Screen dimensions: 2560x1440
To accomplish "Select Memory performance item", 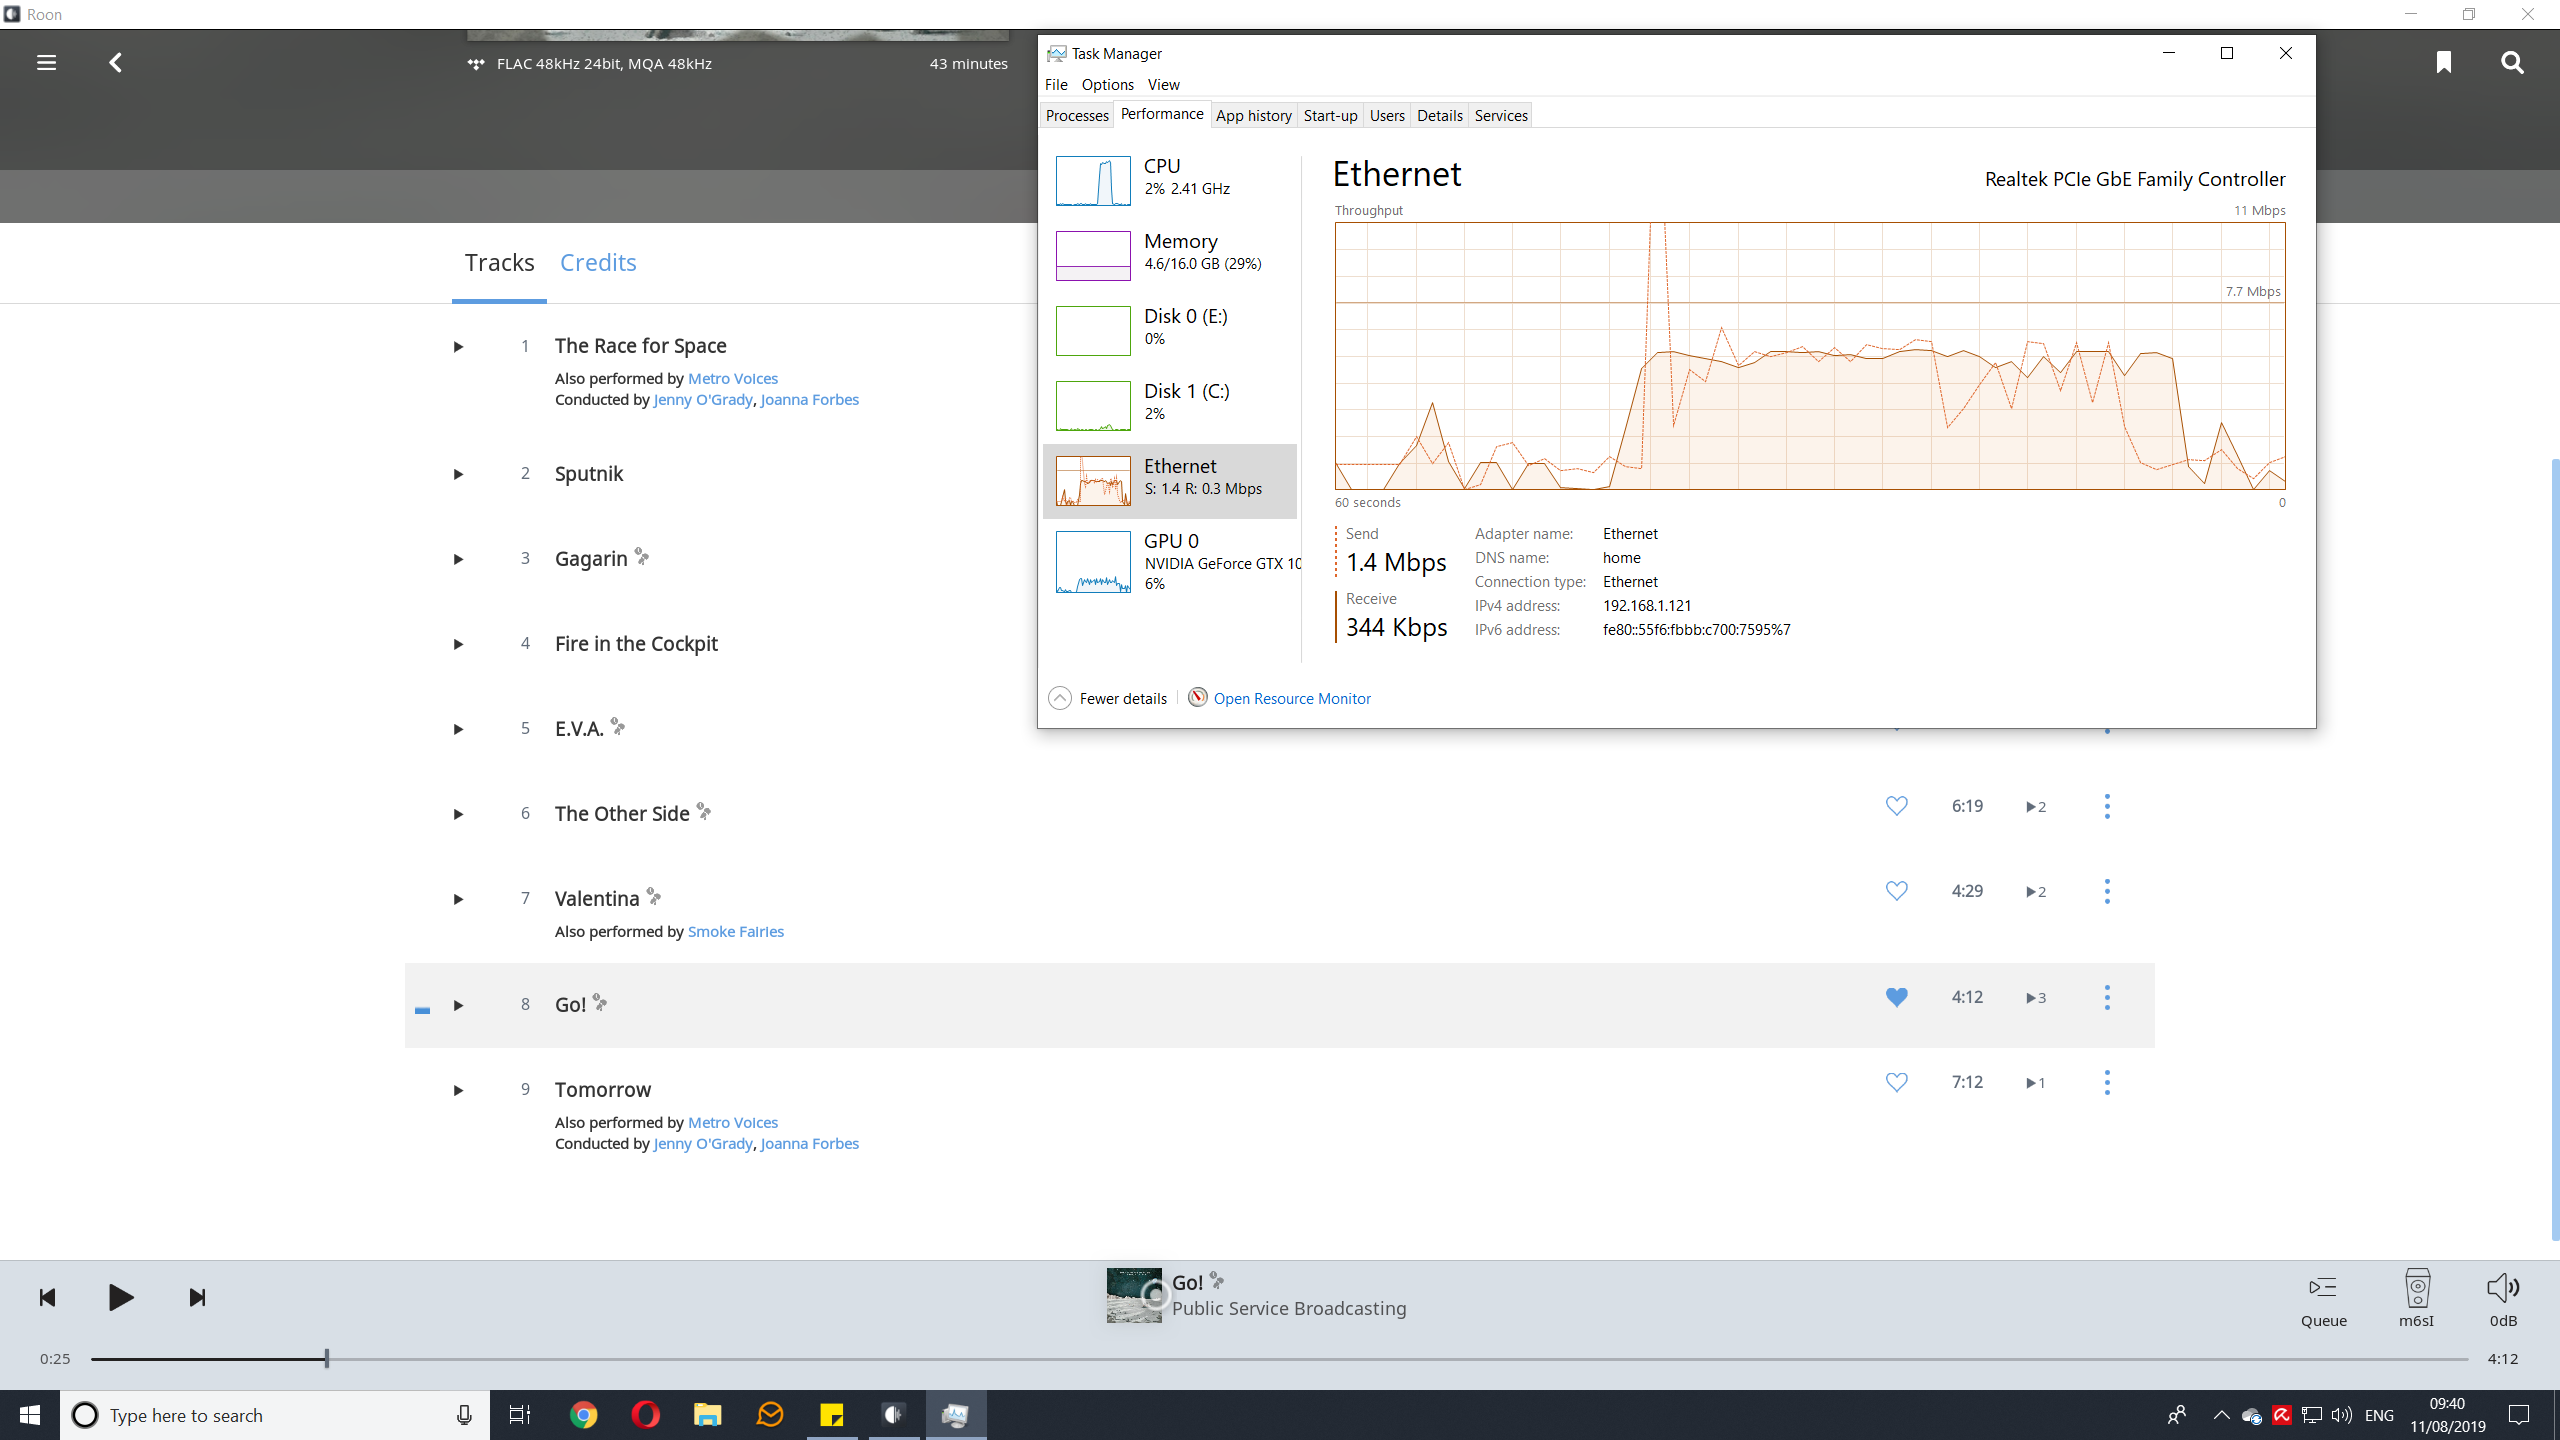I will [x=1169, y=255].
